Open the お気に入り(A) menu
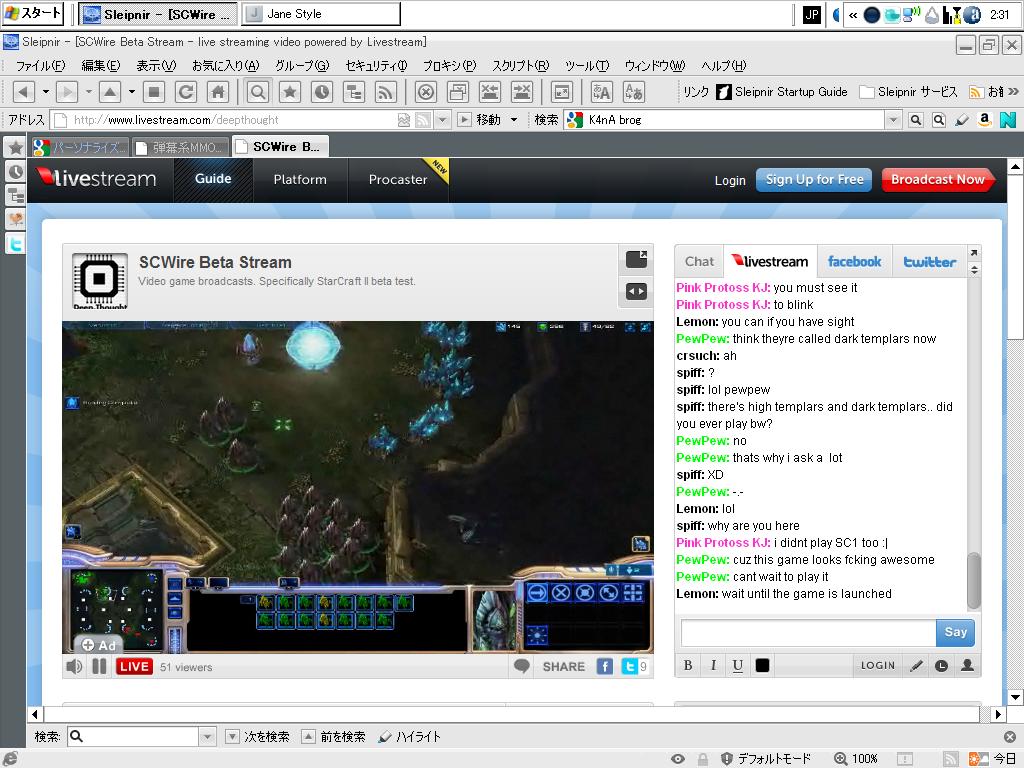The image size is (1024, 768). [x=225, y=66]
